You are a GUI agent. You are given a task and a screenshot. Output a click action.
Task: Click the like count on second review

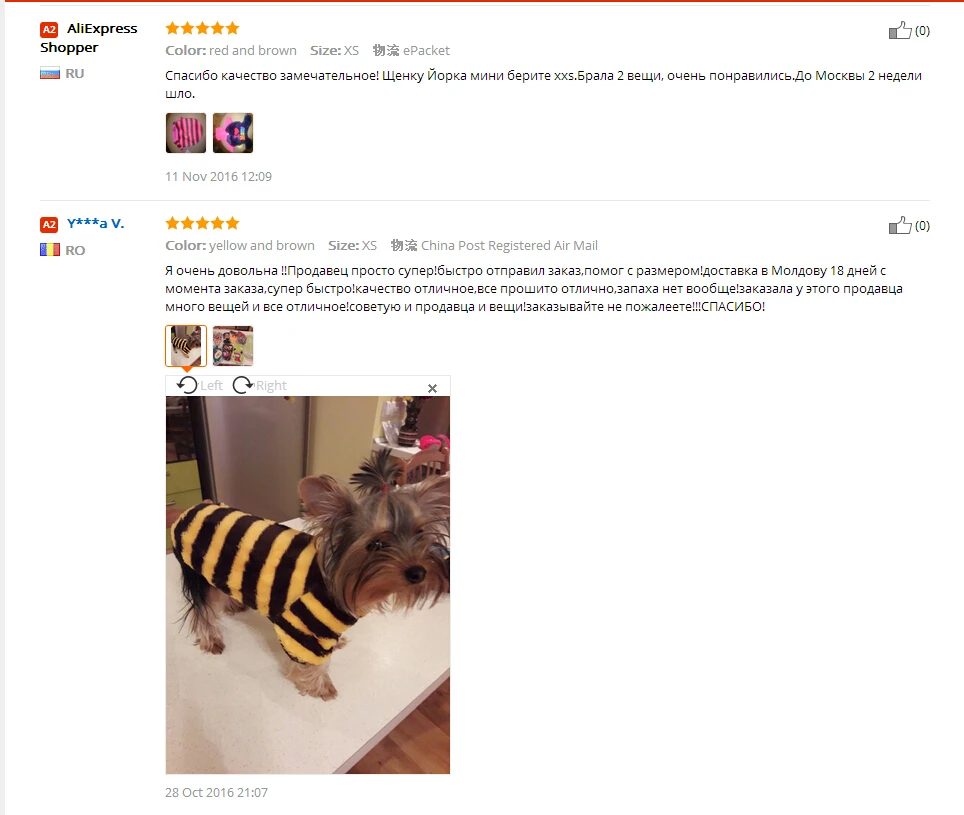922,226
